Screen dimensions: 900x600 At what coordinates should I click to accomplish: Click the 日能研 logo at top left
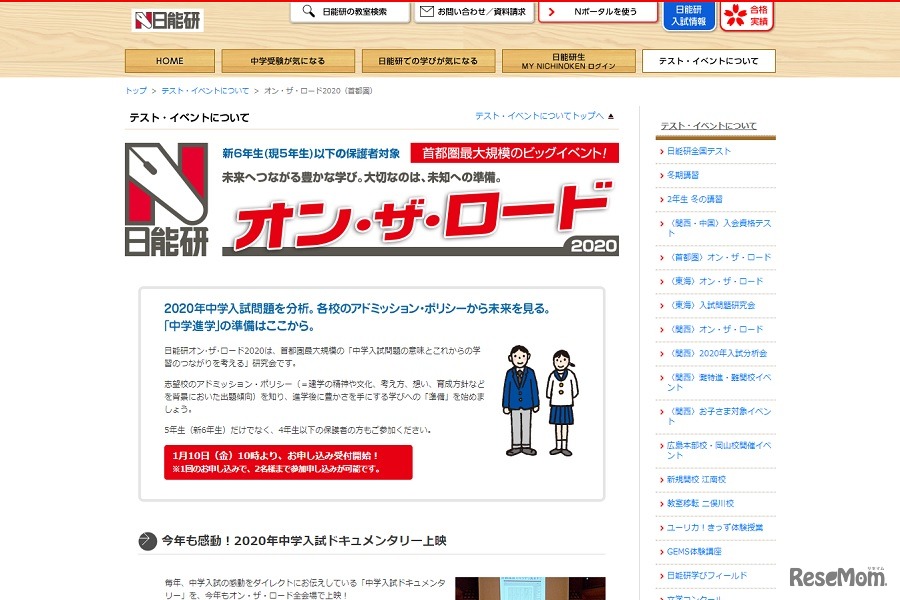pos(165,17)
